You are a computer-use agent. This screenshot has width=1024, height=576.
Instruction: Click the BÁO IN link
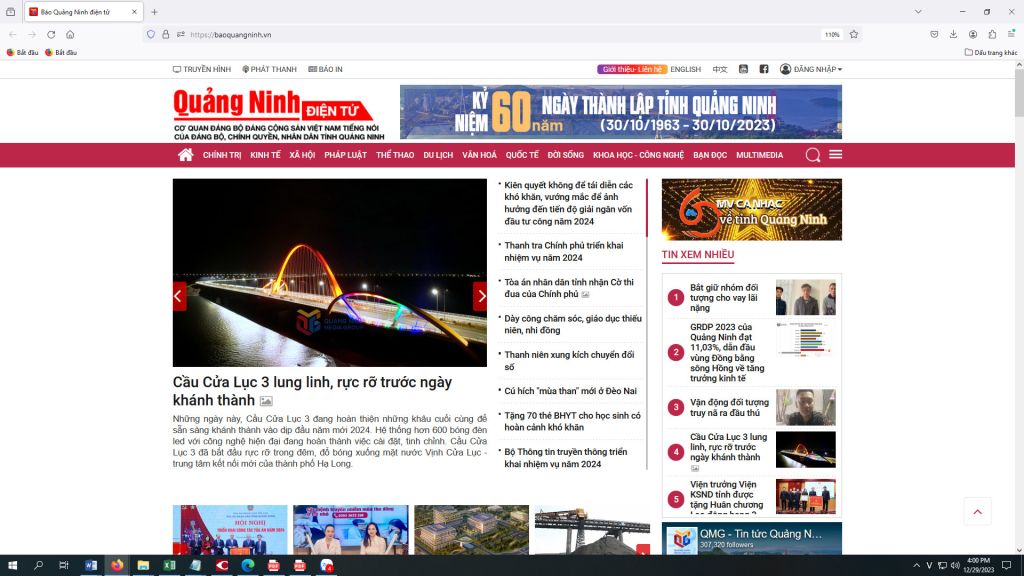tap(325, 69)
